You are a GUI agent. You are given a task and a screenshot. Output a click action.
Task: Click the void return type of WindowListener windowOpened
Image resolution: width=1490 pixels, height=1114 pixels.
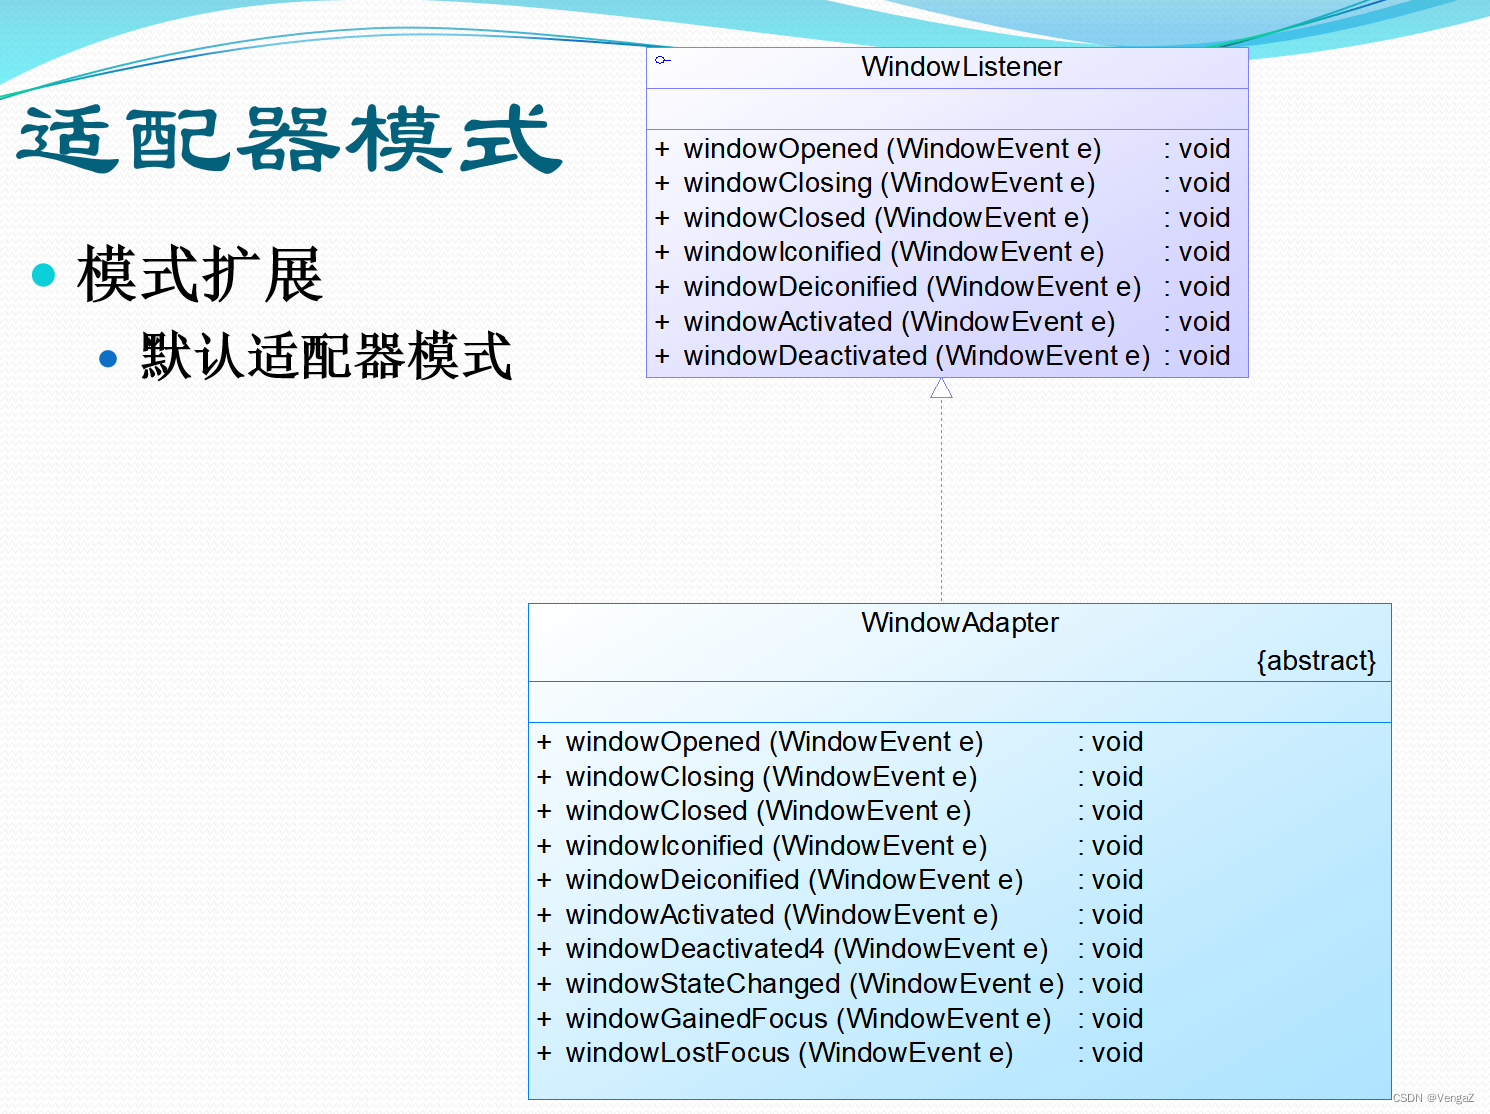[1204, 149]
